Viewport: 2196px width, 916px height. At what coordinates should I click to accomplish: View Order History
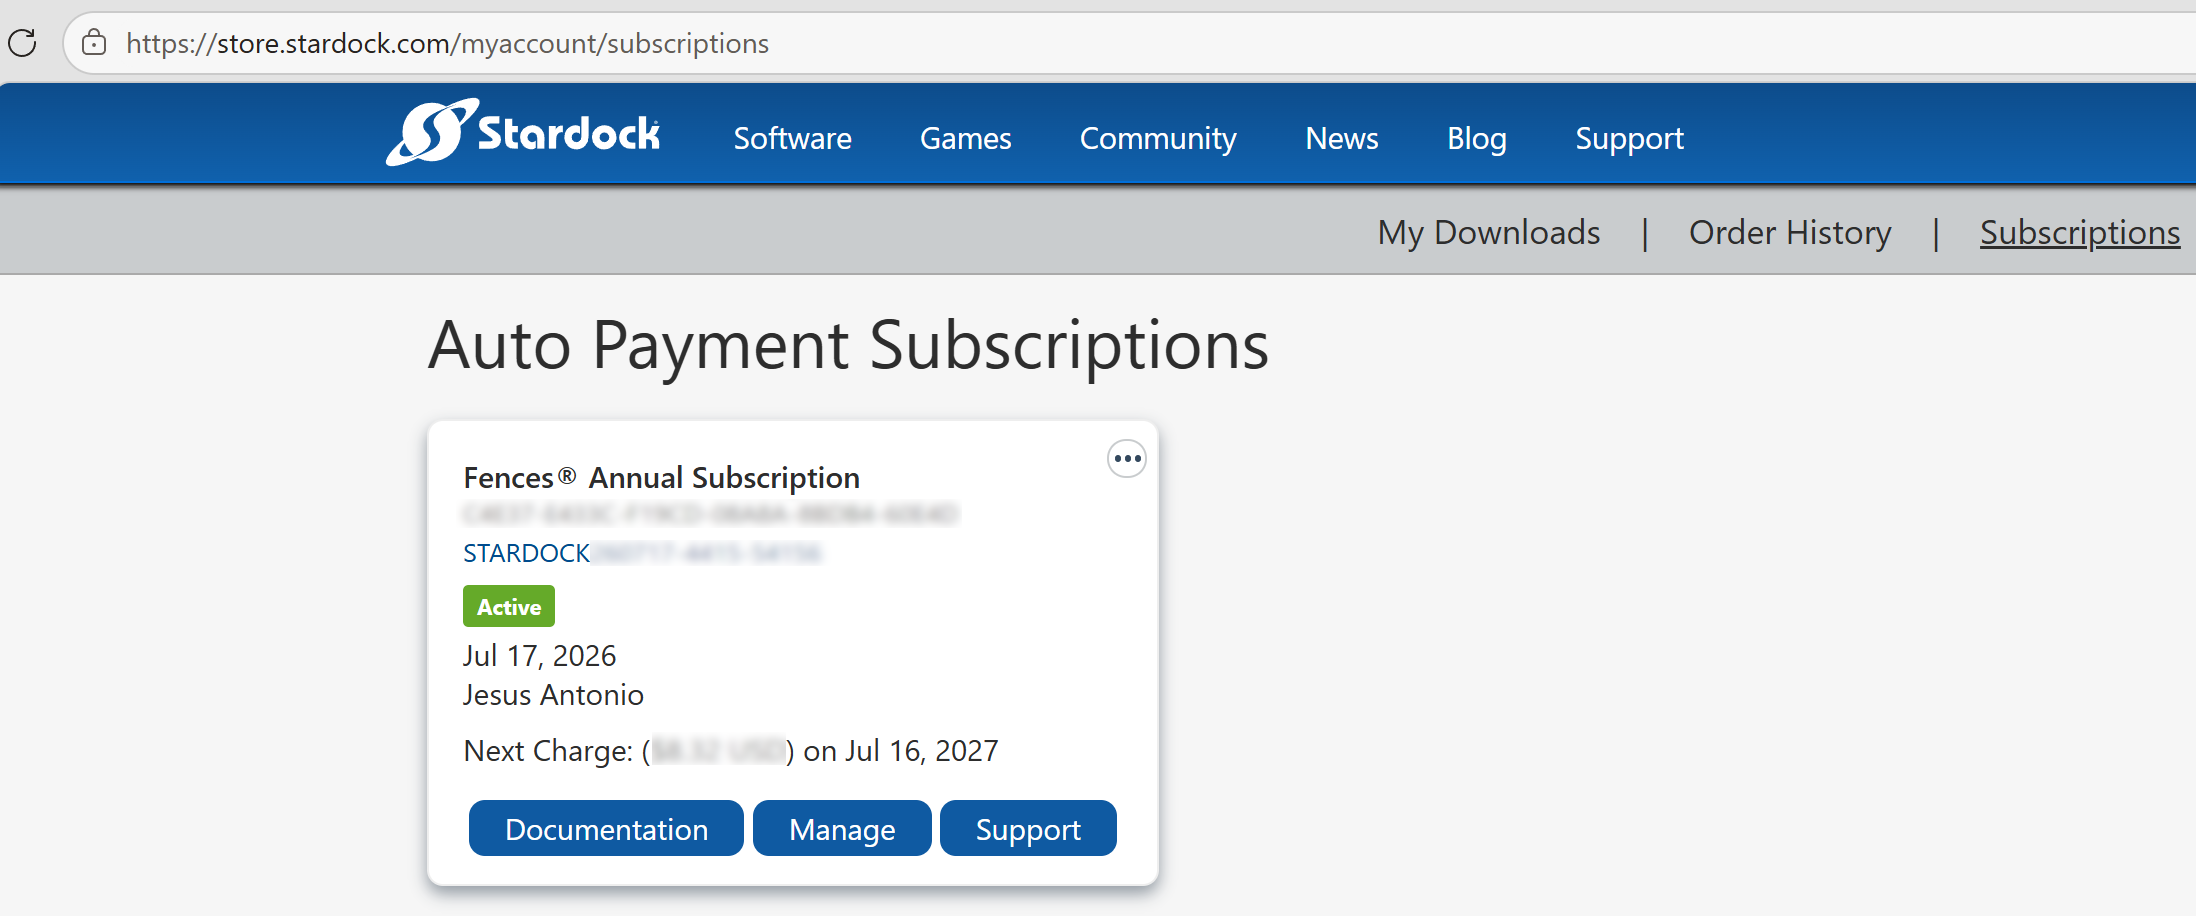click(1790, 232)
